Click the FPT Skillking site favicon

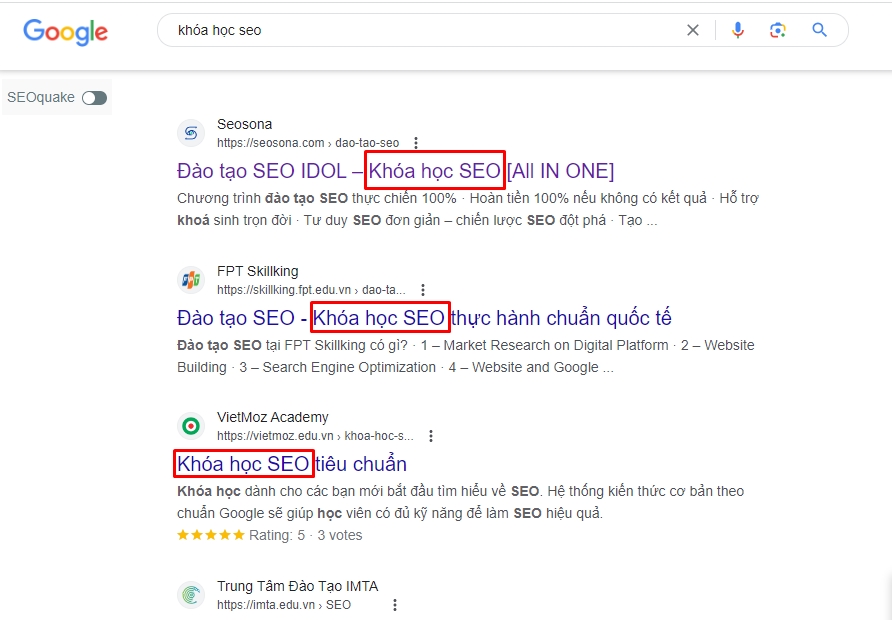coord(191,280)
